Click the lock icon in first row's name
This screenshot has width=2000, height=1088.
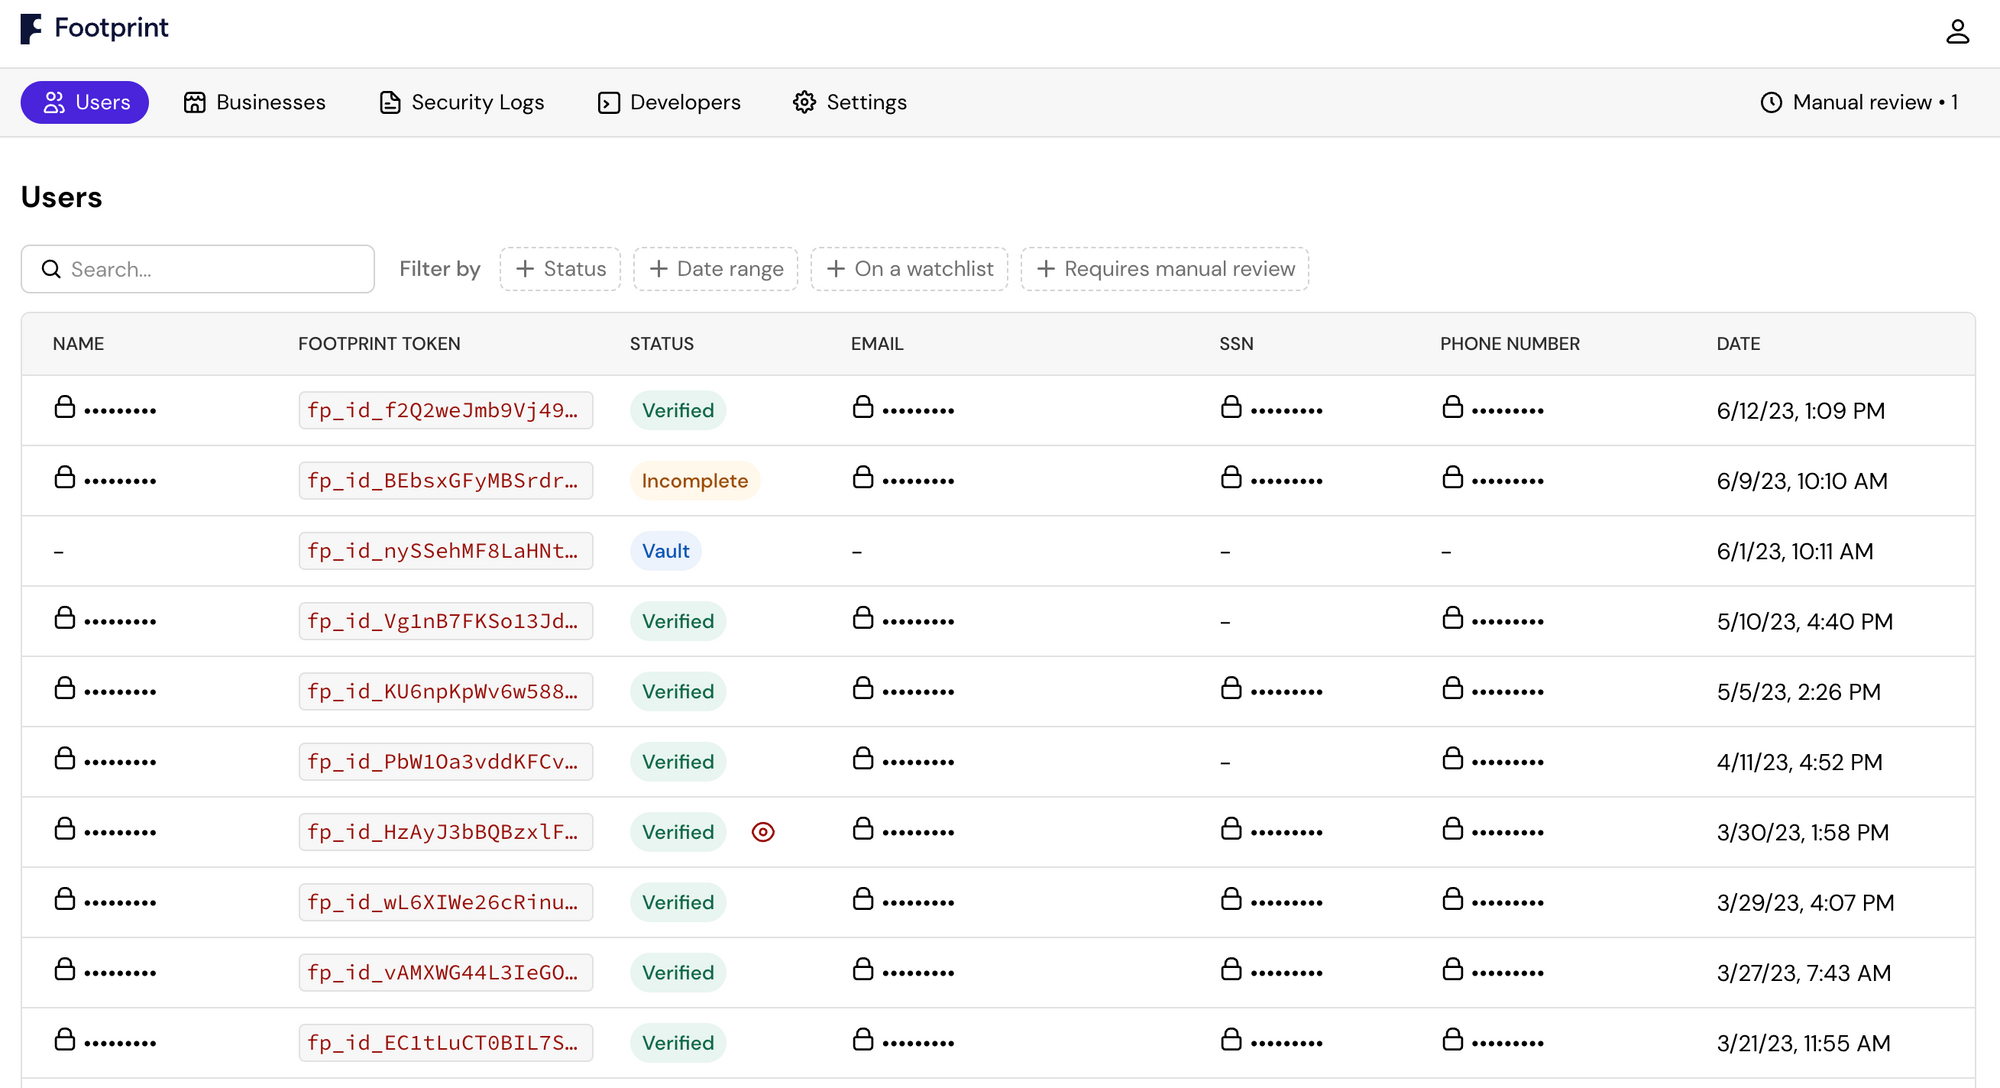coord(65,408)
